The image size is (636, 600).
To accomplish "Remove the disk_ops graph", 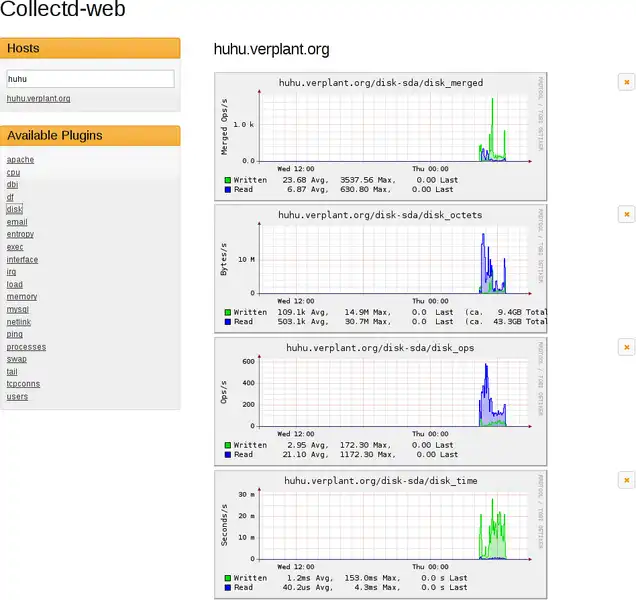I will tap(626, 347).
